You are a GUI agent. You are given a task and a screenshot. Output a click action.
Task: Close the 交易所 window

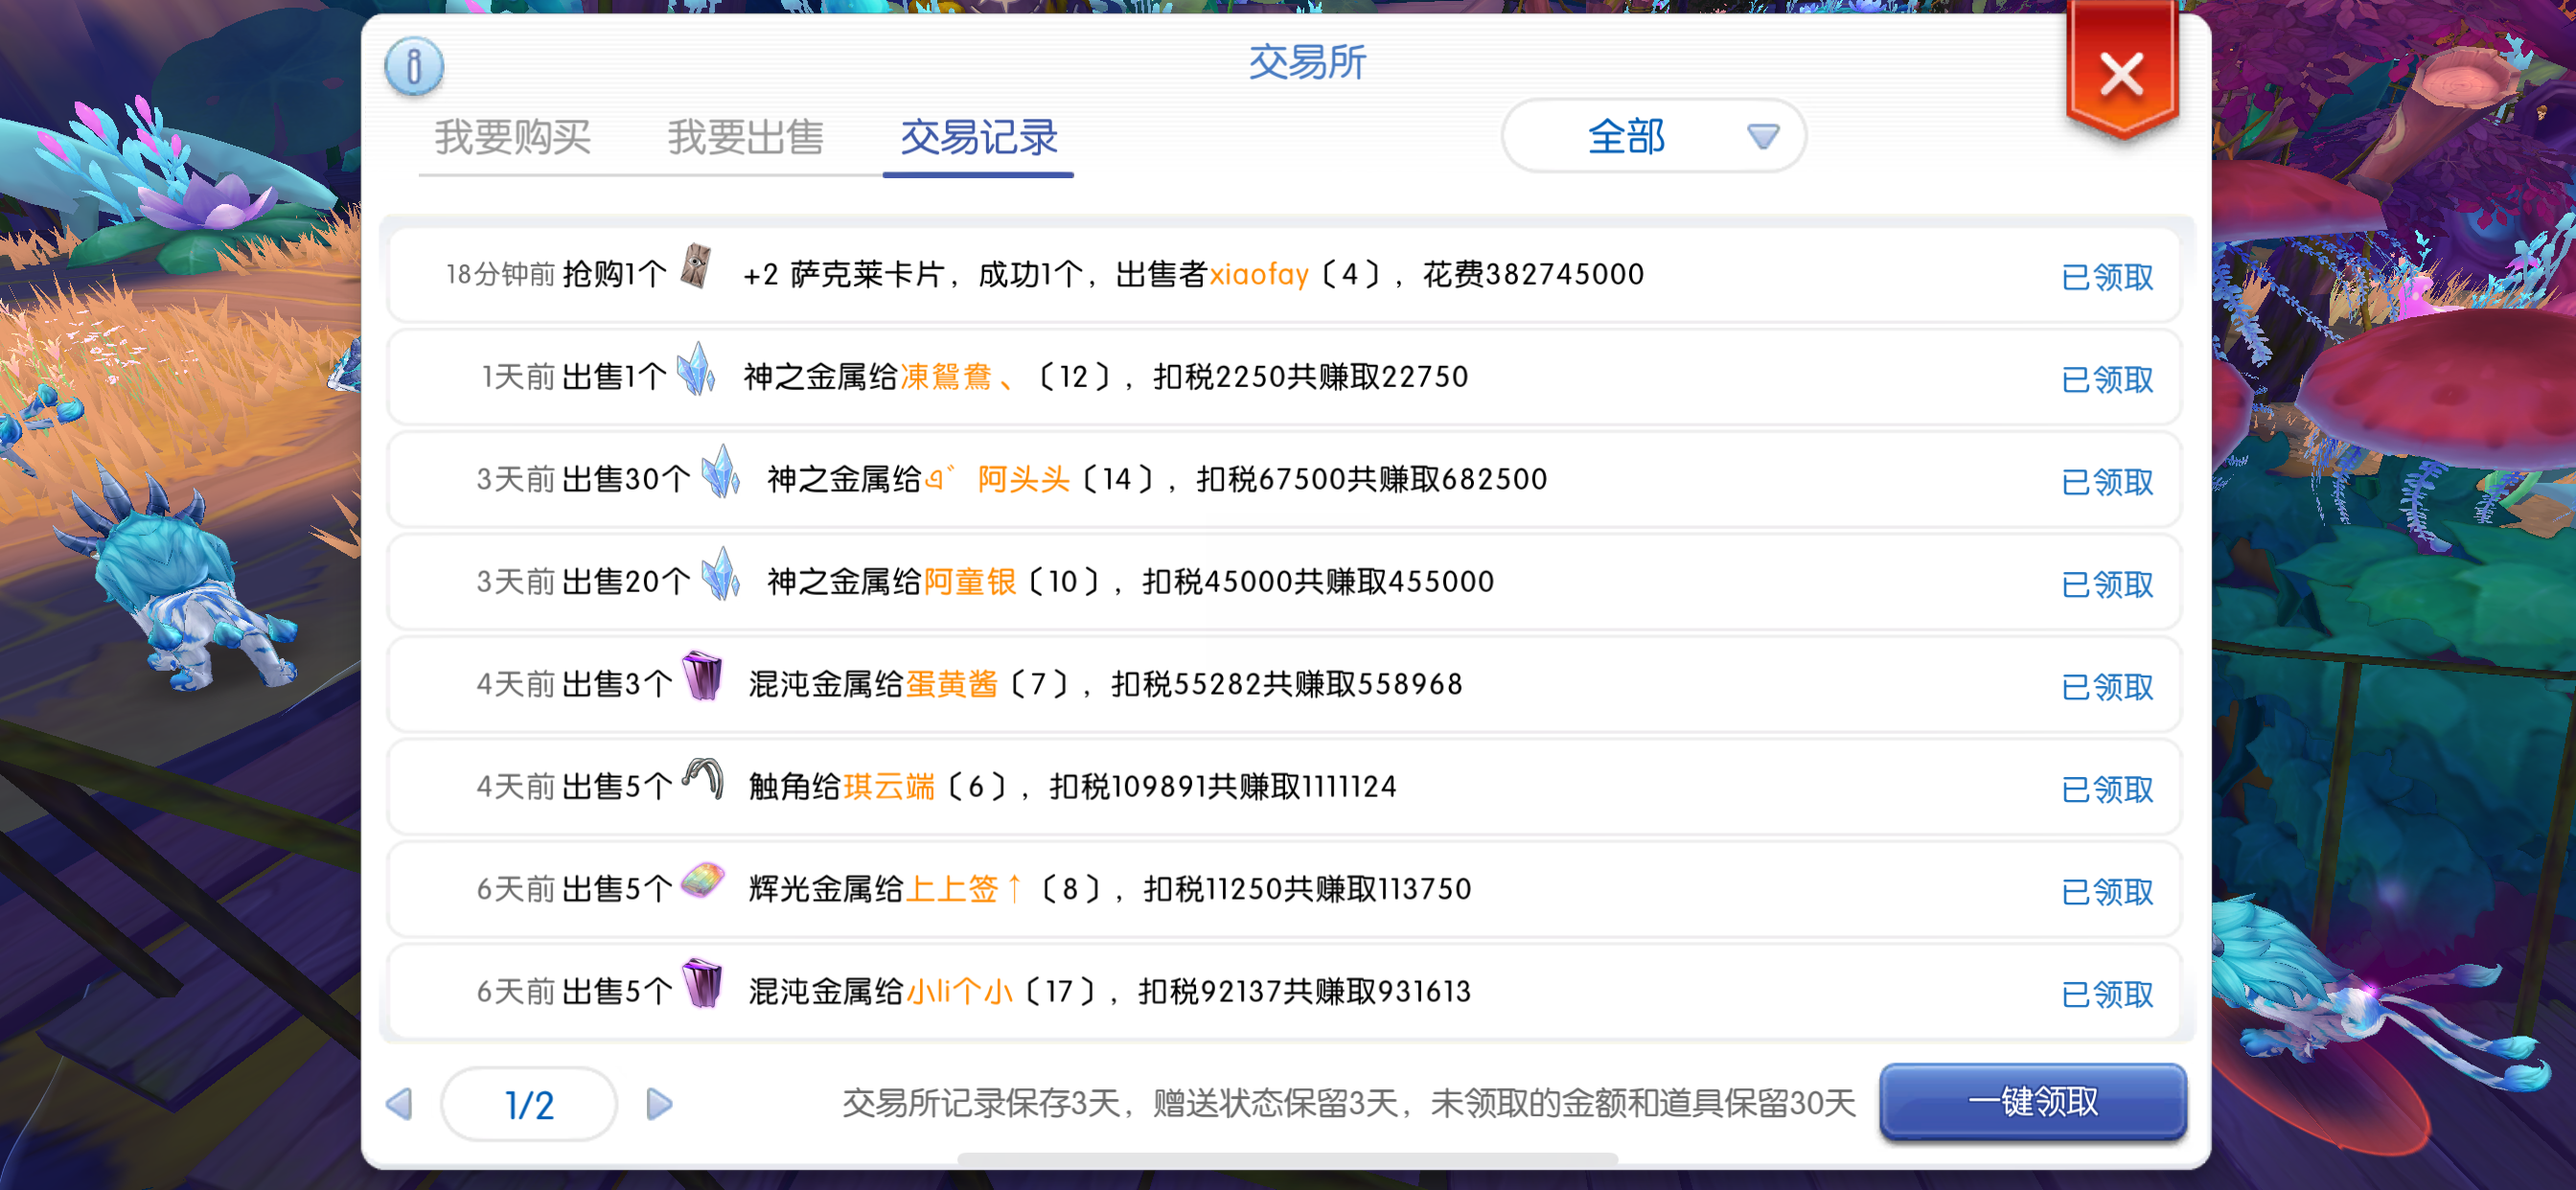click(x=2121, y=75)
